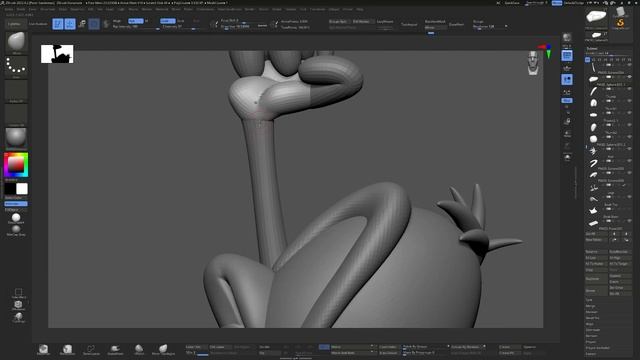Enable Edit mode button
Viewport: 640px width, 360px height.
[58, 24]
